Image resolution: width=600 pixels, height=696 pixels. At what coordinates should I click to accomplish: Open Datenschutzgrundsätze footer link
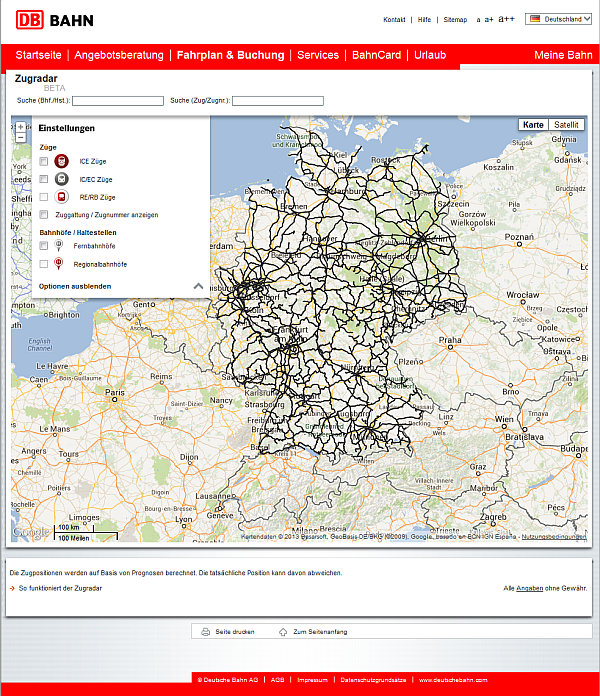373,680
